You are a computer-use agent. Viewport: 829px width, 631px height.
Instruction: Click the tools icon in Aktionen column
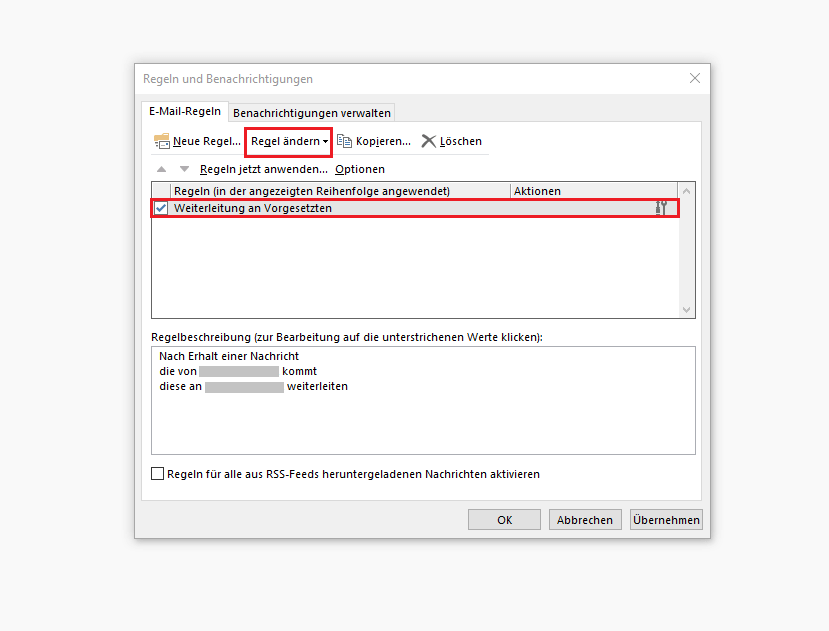pos(661,208)
